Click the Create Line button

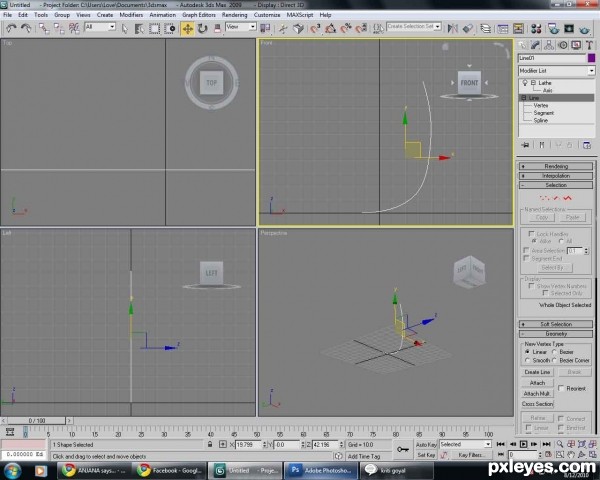coord(537,372)
